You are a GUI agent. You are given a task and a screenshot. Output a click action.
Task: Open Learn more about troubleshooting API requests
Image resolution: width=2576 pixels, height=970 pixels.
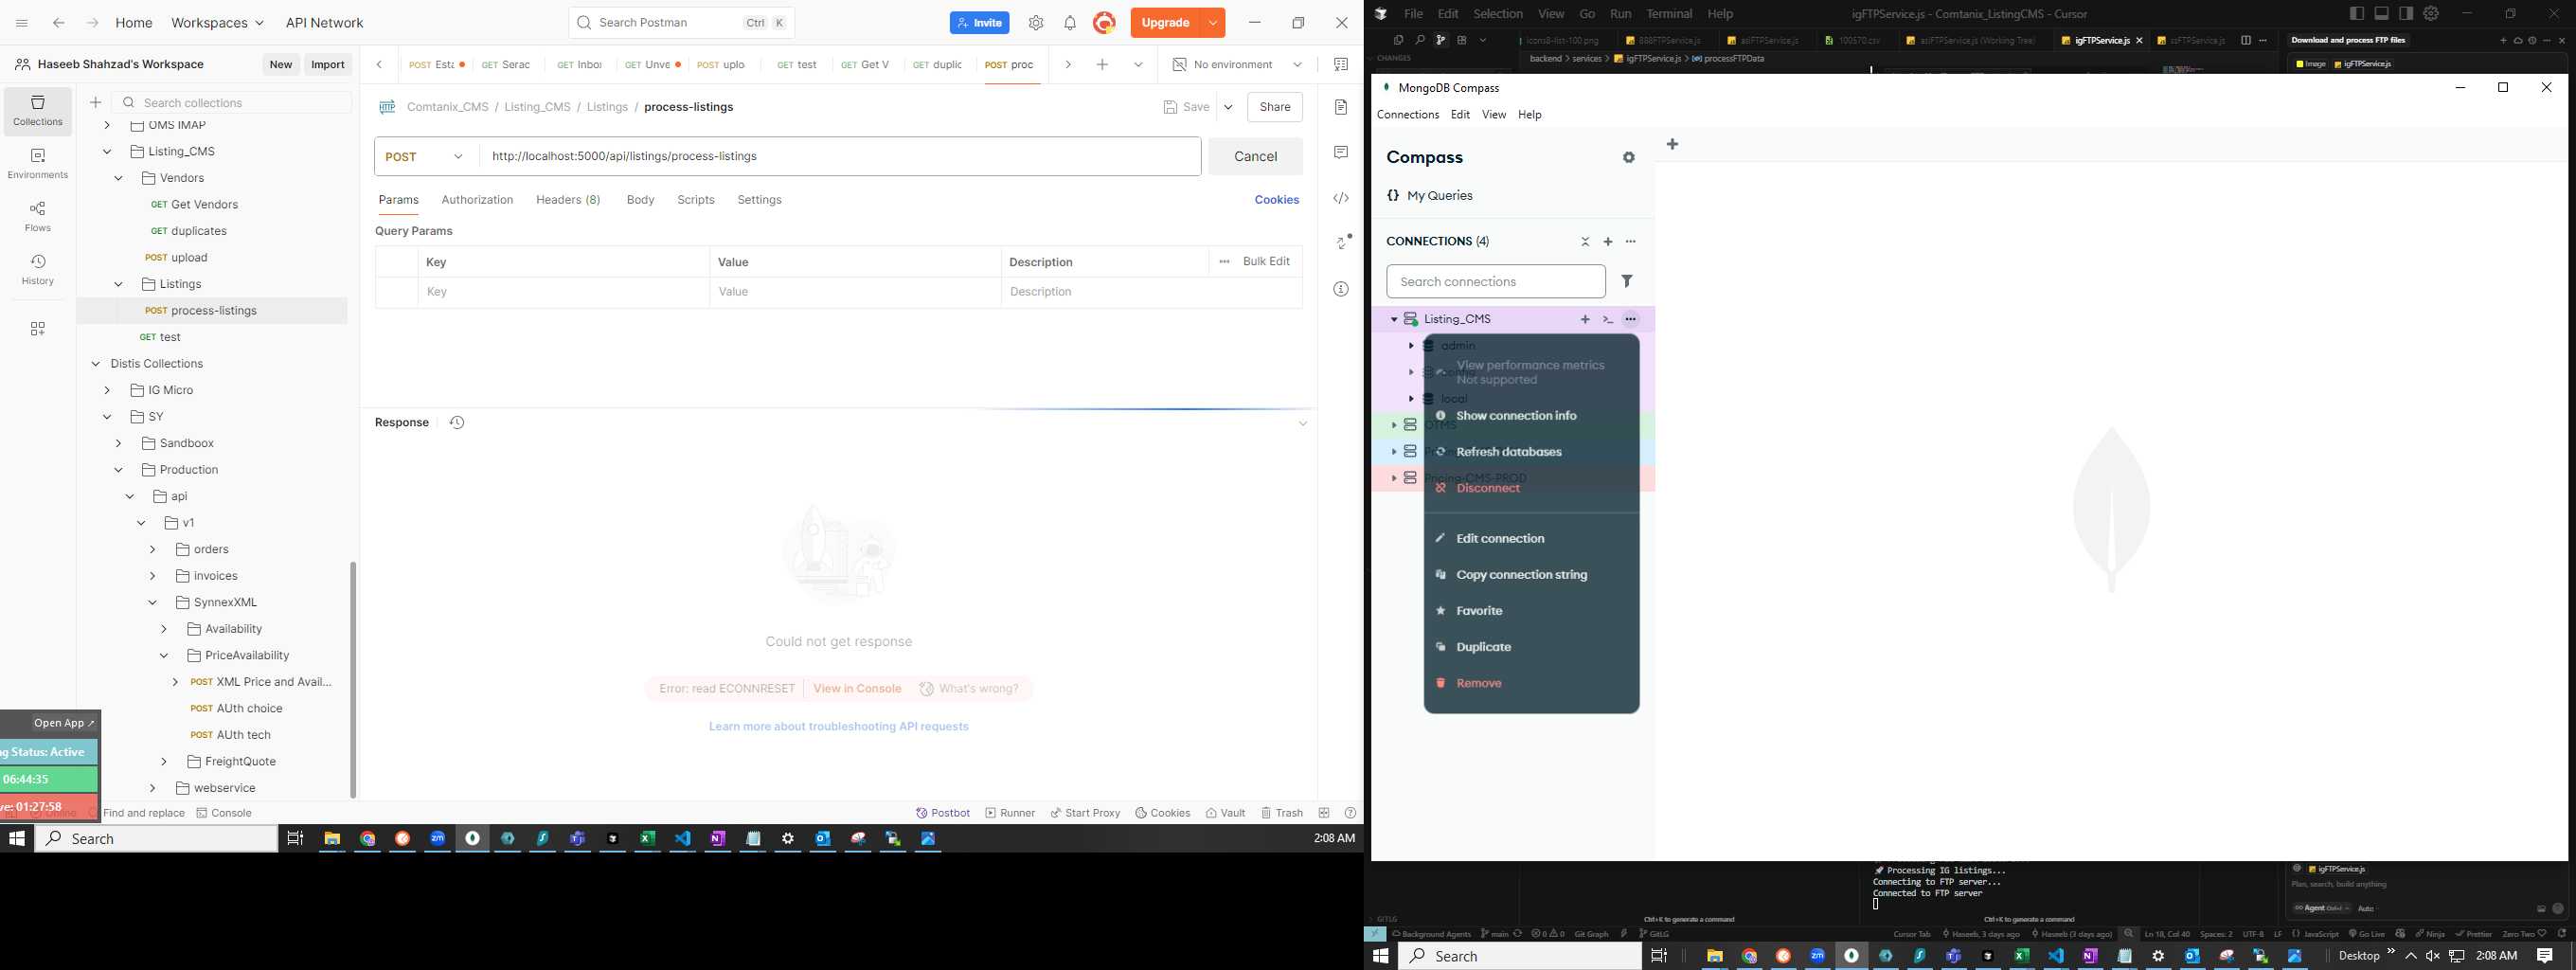tap(838, 727)
